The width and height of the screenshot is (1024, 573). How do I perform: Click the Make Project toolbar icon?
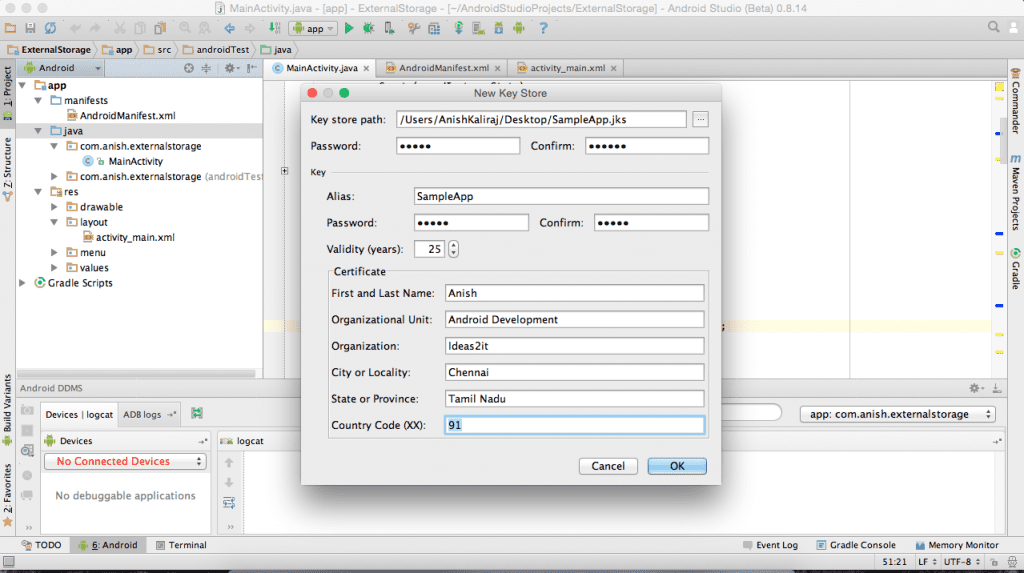coord(275,28)
